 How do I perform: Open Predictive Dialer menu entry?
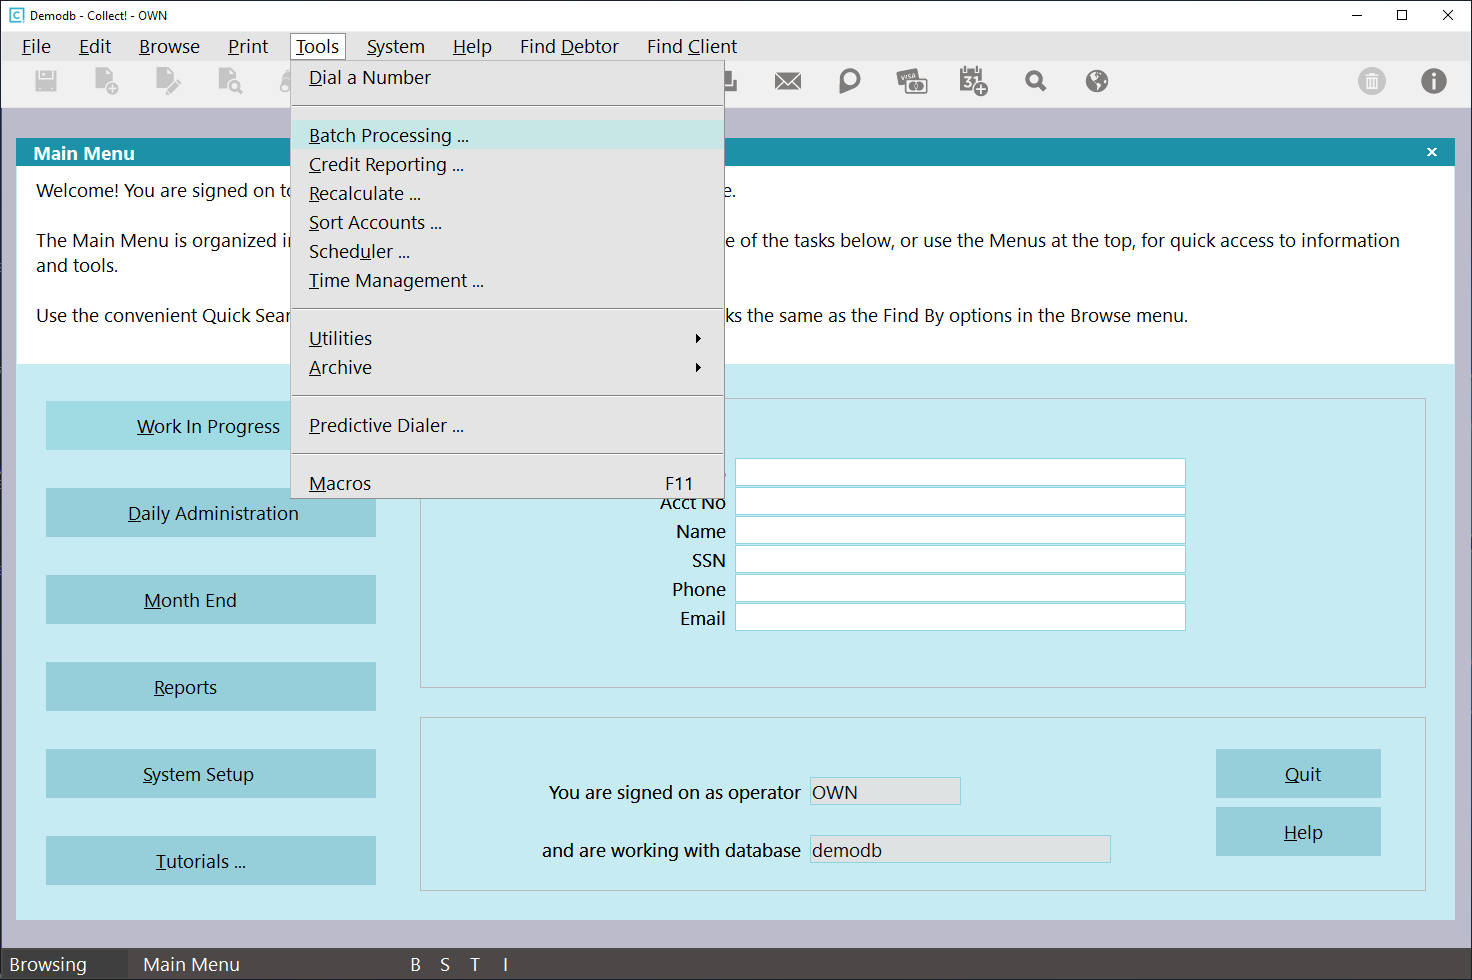click(x=507, y=426)
